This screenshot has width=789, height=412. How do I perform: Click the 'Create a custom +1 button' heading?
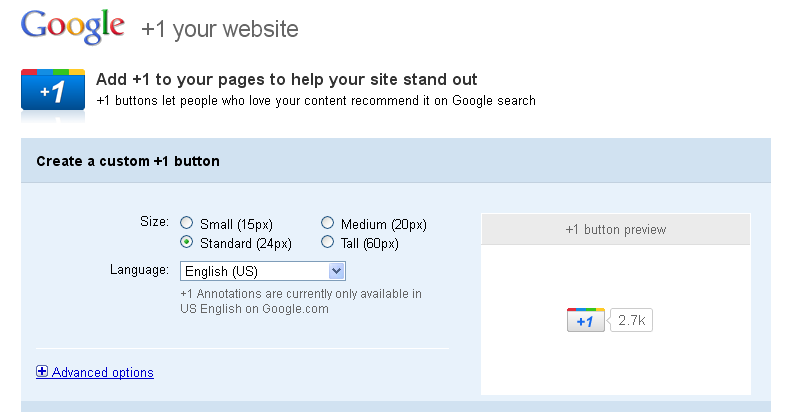pyautogui.click(x=128, y=161)
